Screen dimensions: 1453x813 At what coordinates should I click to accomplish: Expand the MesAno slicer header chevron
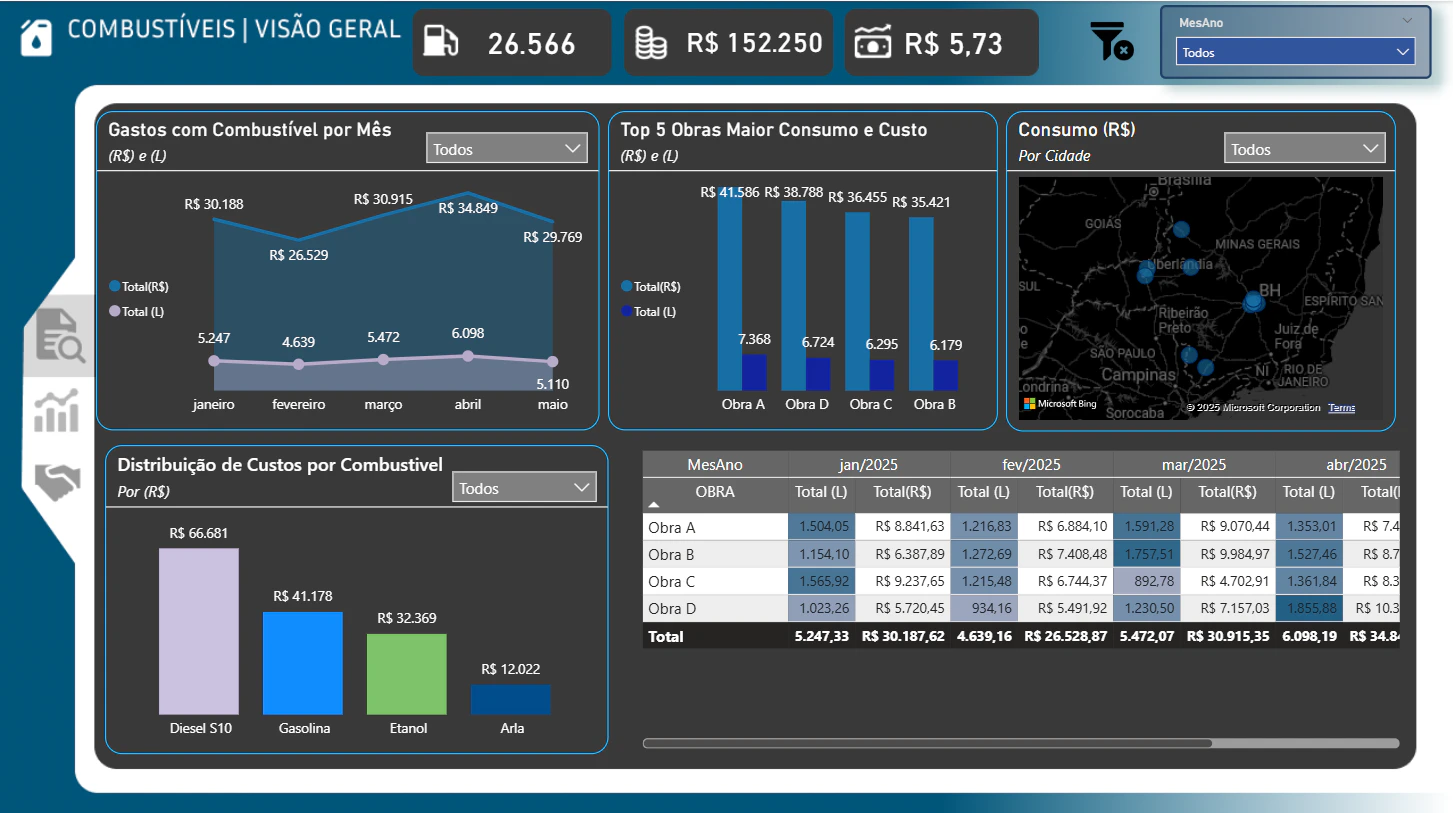click(1407, 20)
